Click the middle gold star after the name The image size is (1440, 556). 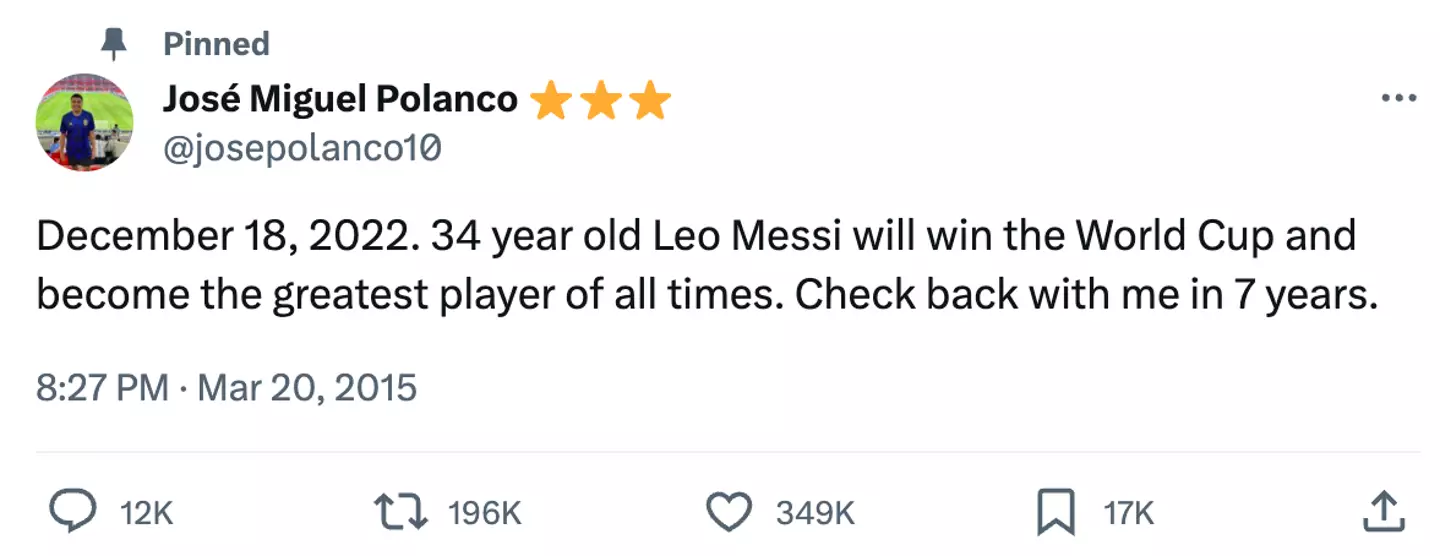point(600,100)
